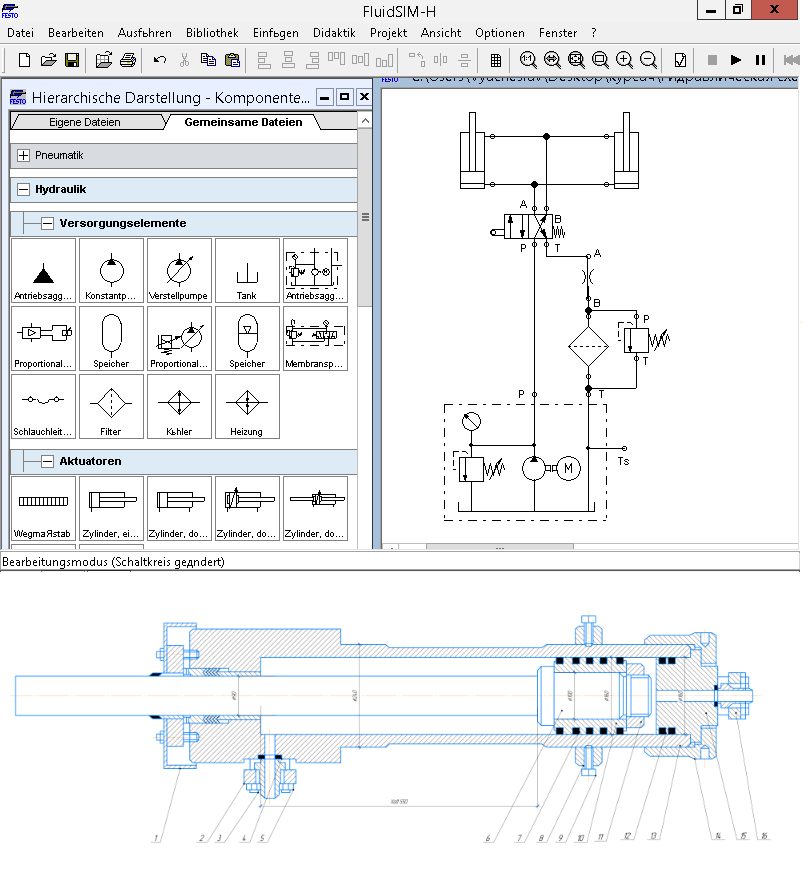804x880 pixels.
Task: Collapse the Aktuatoren group
Action: point(47,461)
